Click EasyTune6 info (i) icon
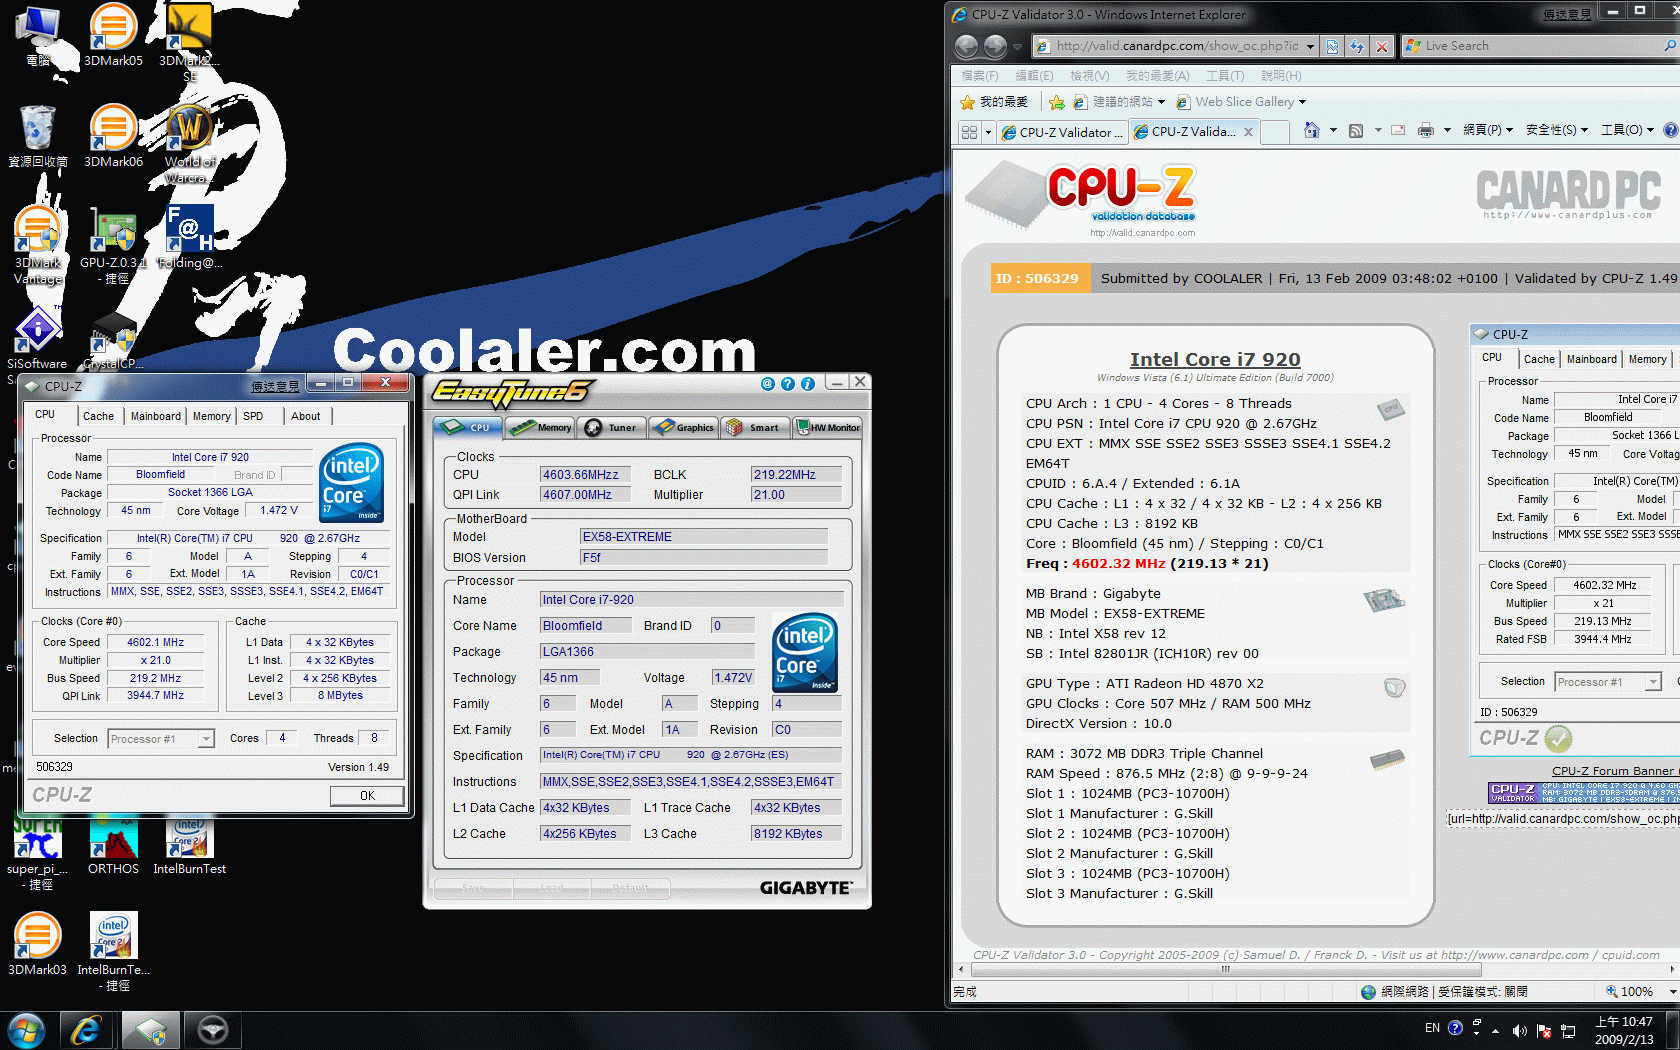Viewport: 1680px width, 1050px height. 808,383
